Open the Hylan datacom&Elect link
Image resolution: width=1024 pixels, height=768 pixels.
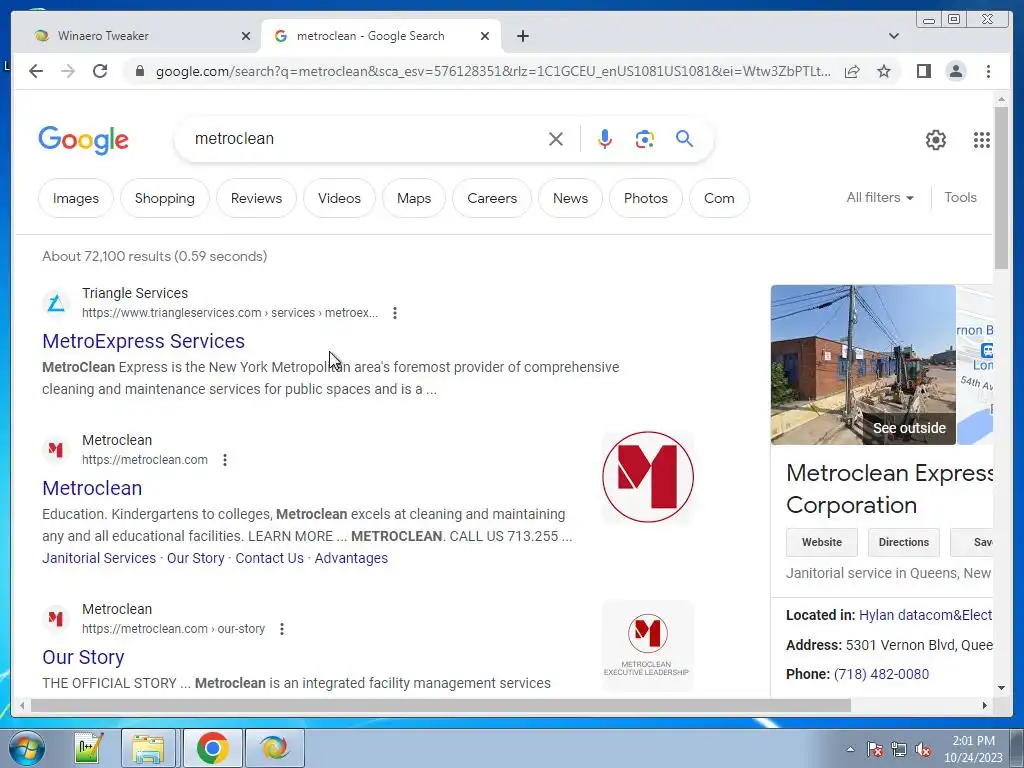[925, 615]
